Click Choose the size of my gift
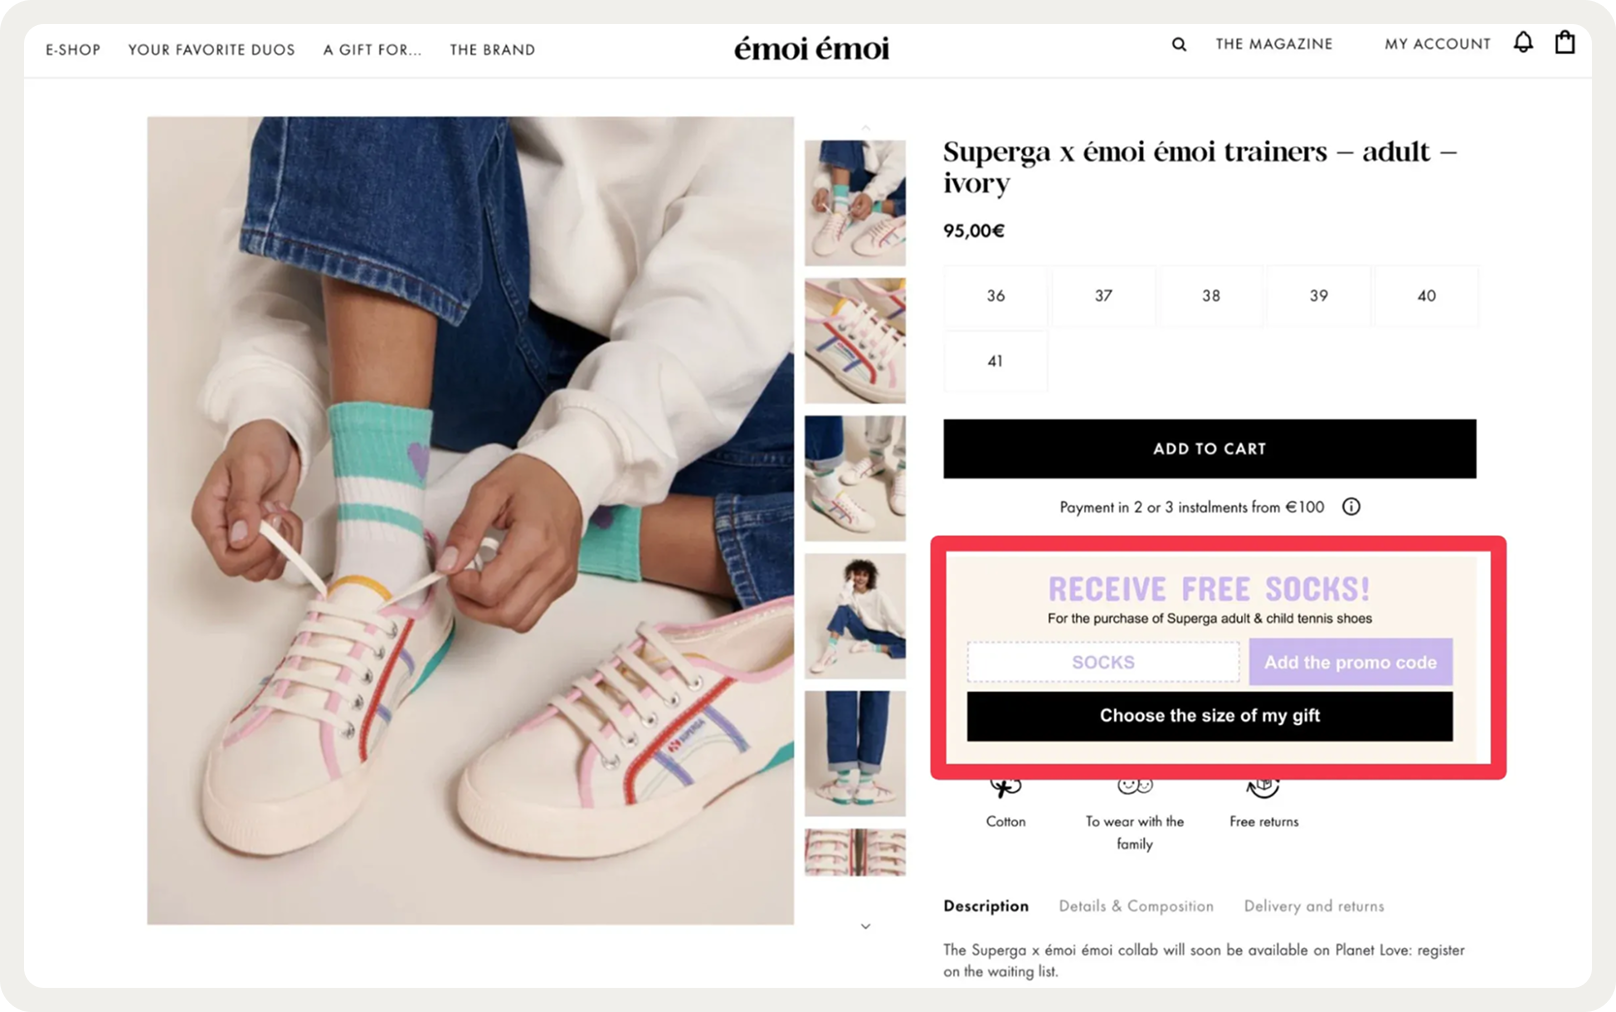 [1209, 716]
